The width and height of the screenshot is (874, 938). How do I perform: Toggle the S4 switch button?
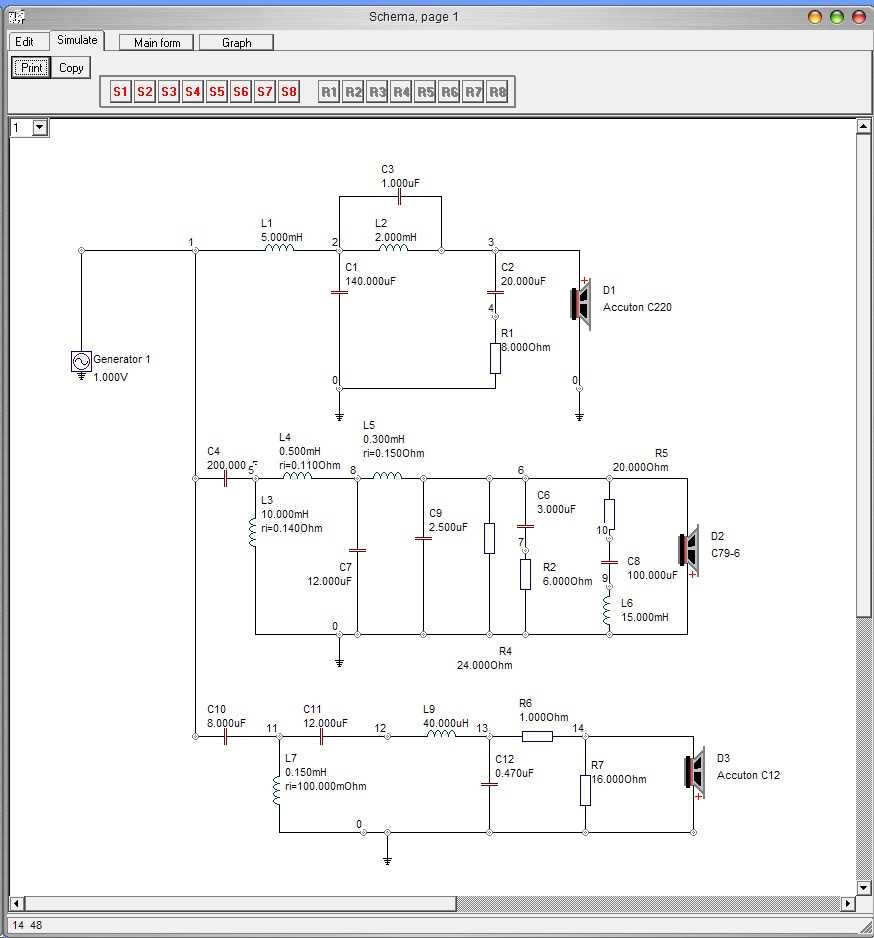tap(193, 92)
